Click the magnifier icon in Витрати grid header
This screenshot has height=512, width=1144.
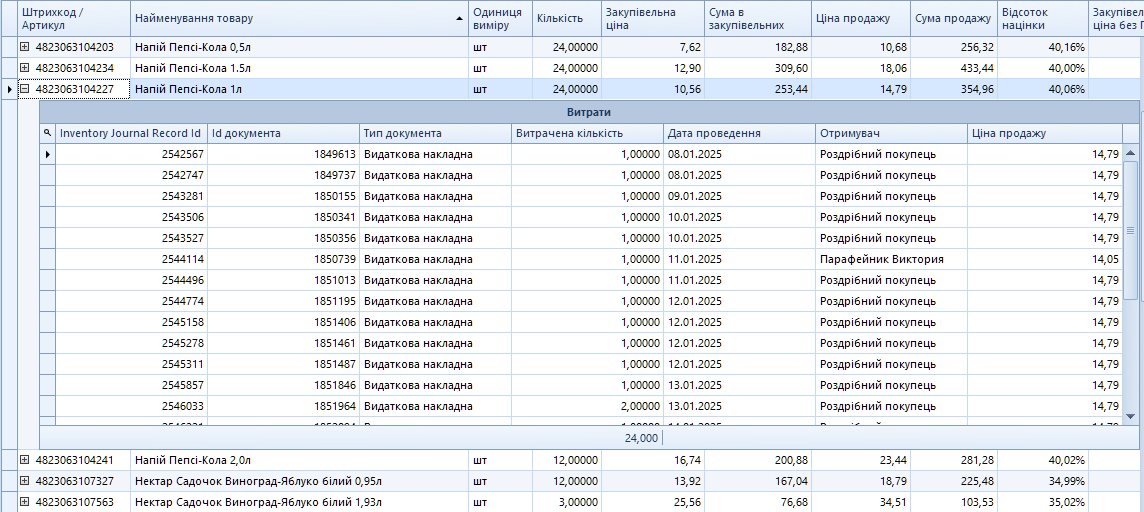[x=47, y=133]
